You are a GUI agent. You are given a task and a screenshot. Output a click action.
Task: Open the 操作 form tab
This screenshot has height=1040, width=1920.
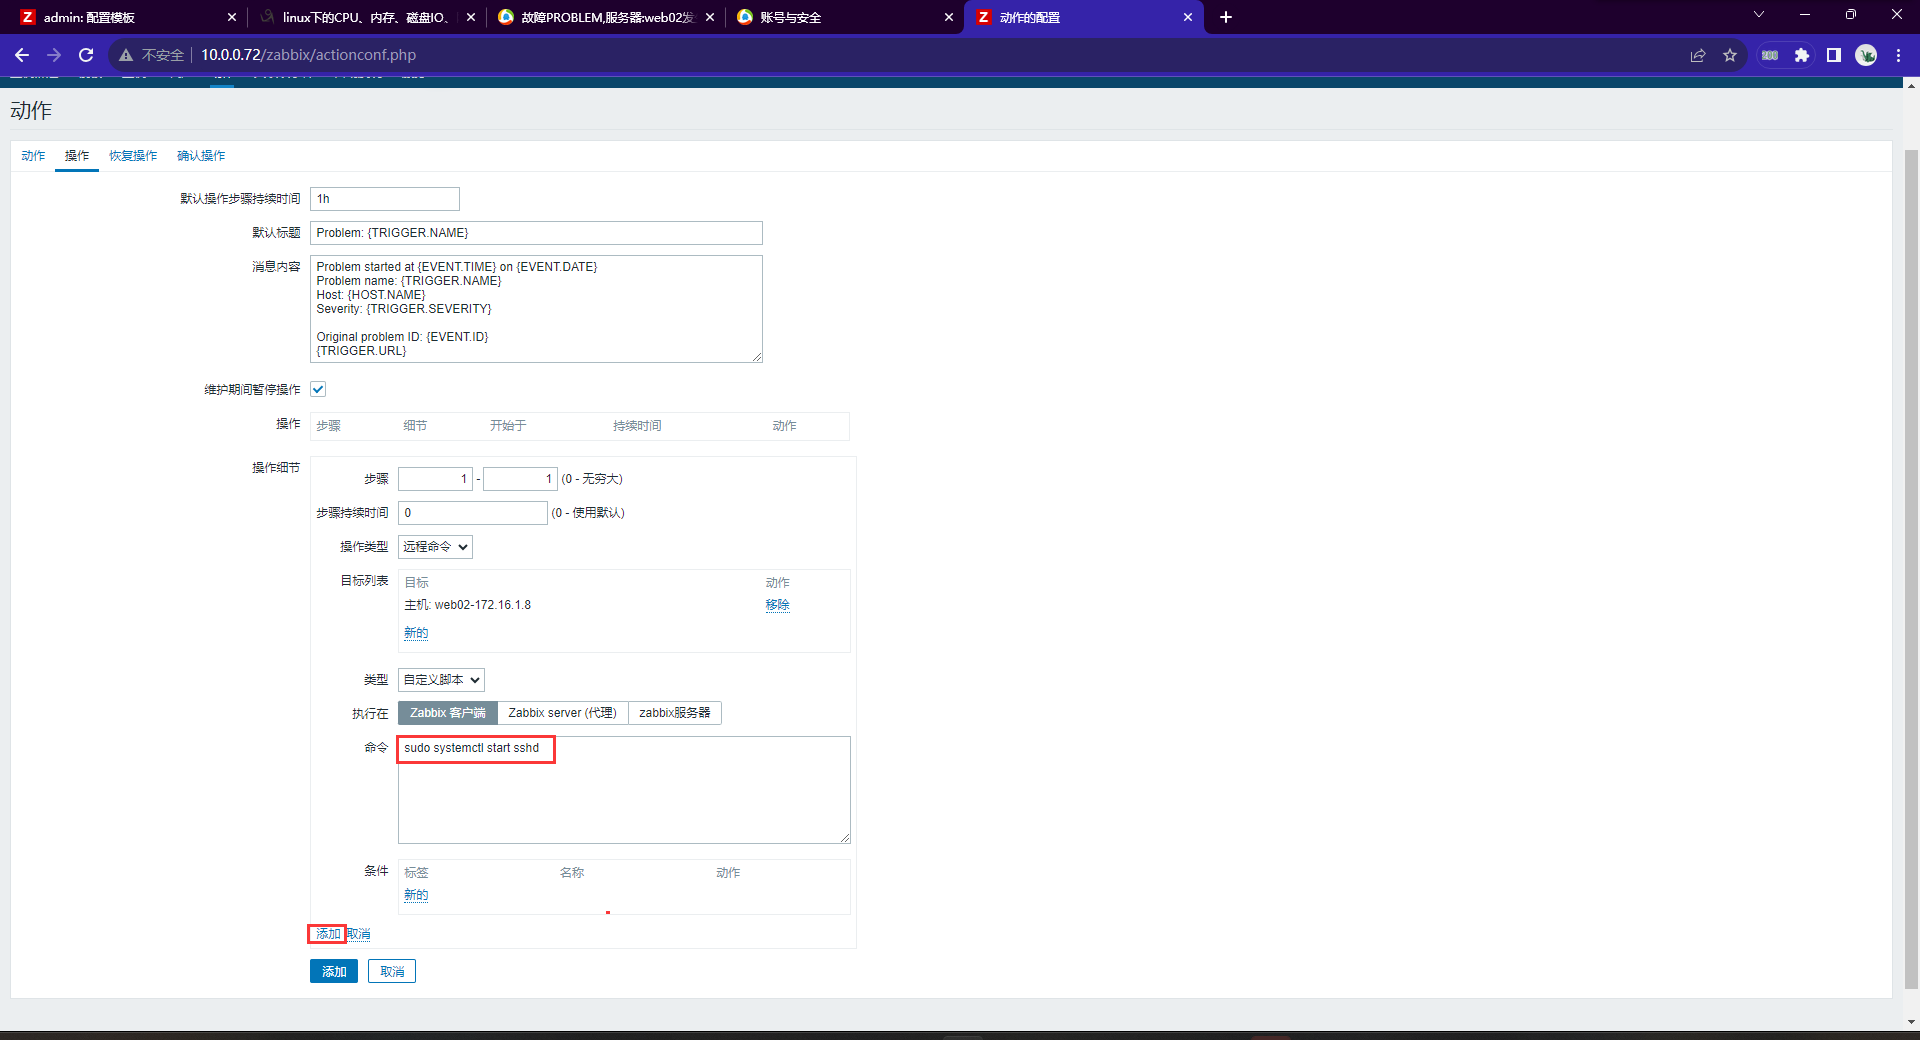click(x=77, y=156)
